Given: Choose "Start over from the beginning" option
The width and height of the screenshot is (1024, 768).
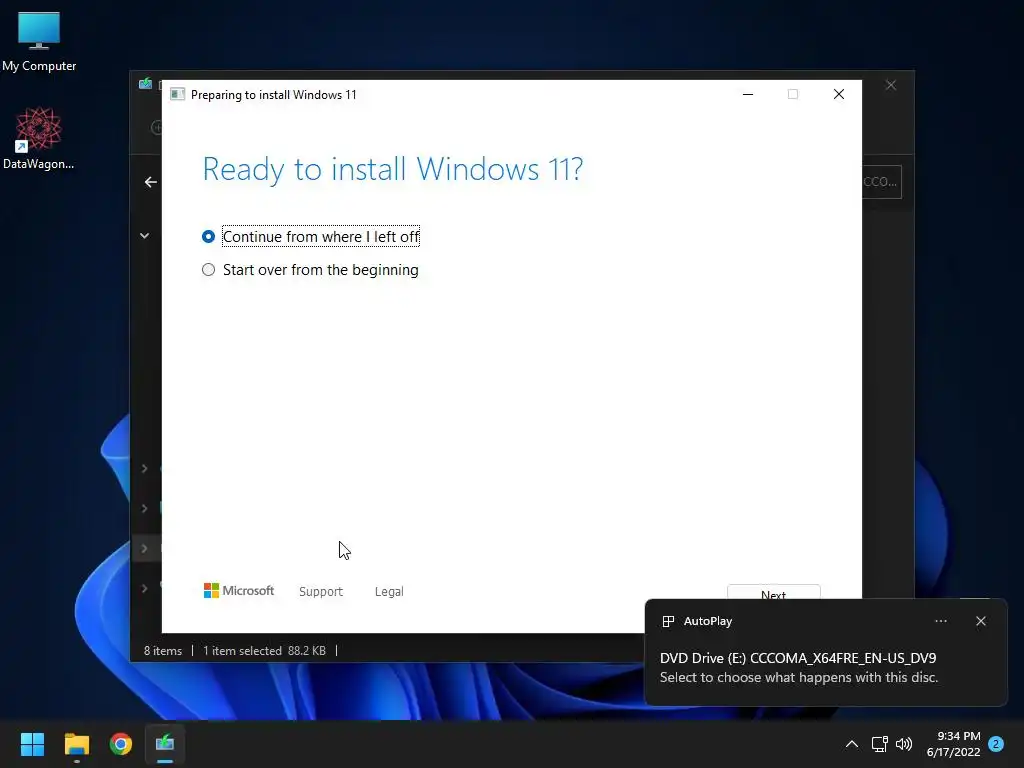Looking at the screenshot, I should (x=208, y=270).
